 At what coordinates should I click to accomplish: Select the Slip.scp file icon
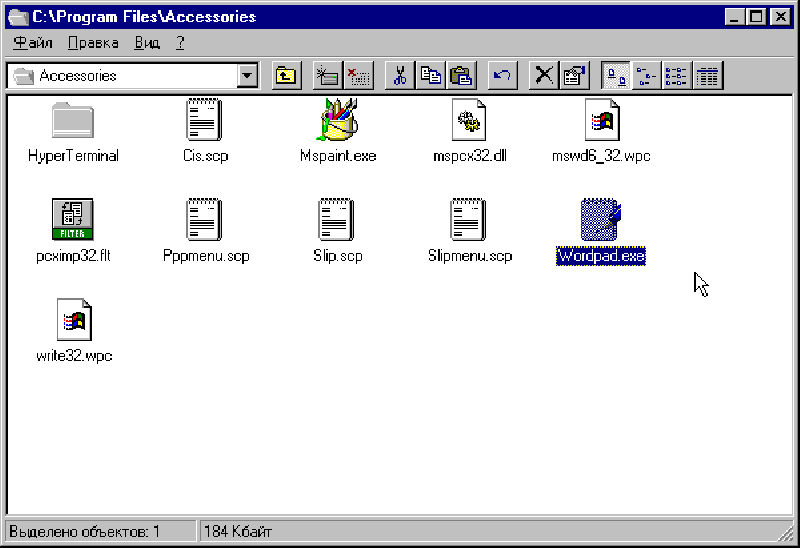(336, 219)
